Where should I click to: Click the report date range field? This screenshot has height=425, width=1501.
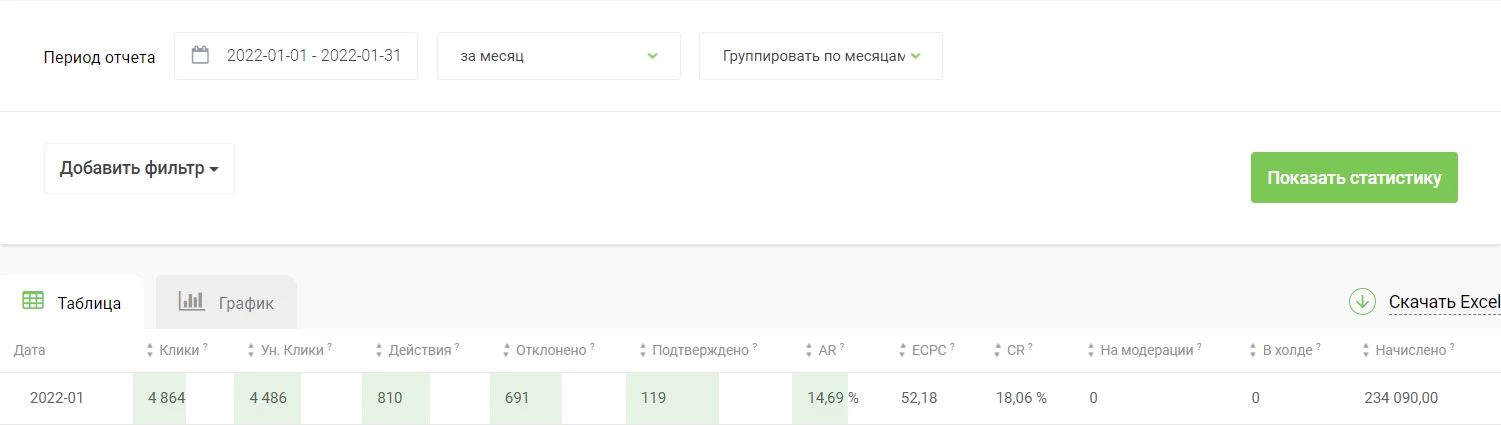(296, 56)
